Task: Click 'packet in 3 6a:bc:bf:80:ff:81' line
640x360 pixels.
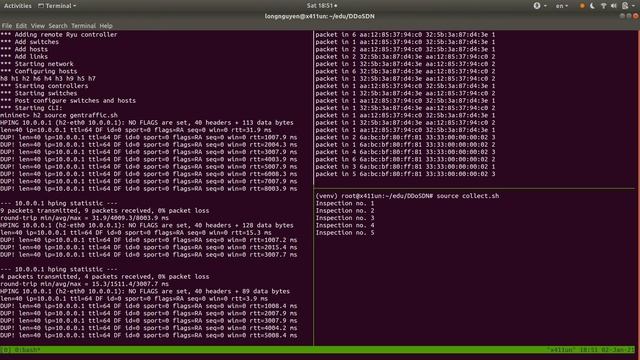Action: [x=405, y=167]
